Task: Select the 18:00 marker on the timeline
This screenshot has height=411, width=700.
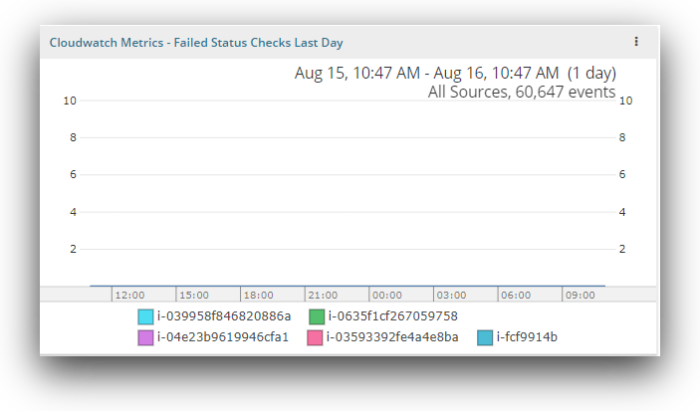Action: coord(258,295)
